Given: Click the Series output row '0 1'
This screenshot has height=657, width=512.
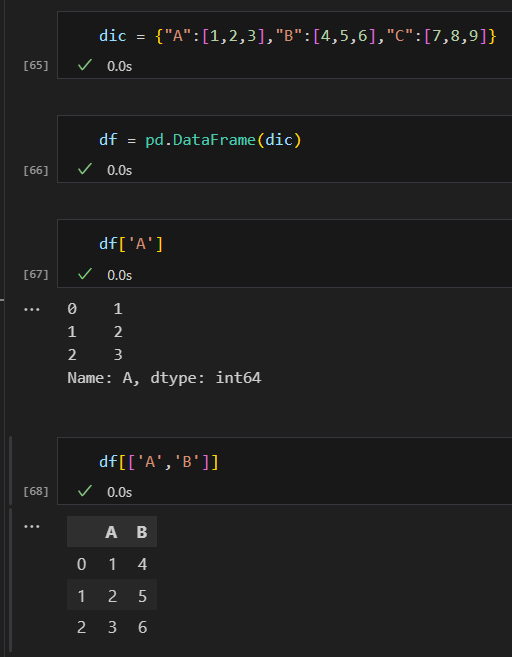Looking at the screenshot, I should coord(95,309).
